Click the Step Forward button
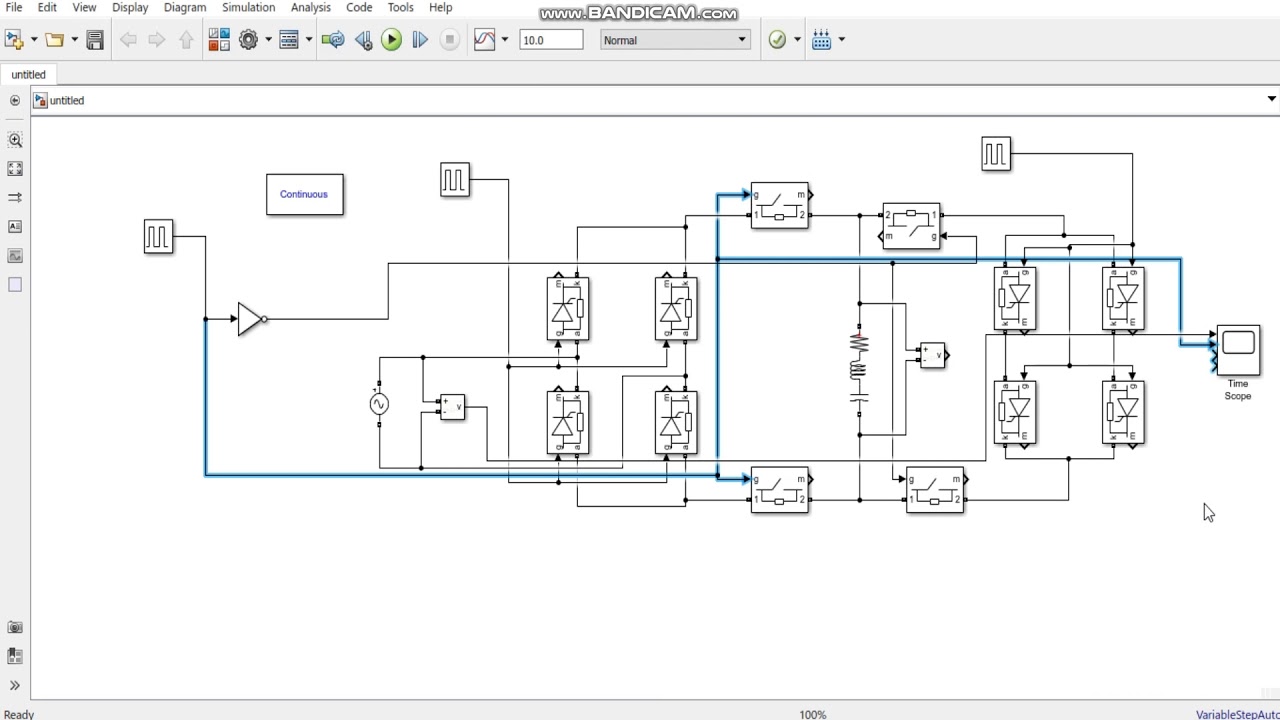Screen dimensions: 1280x720 [420, 40]
